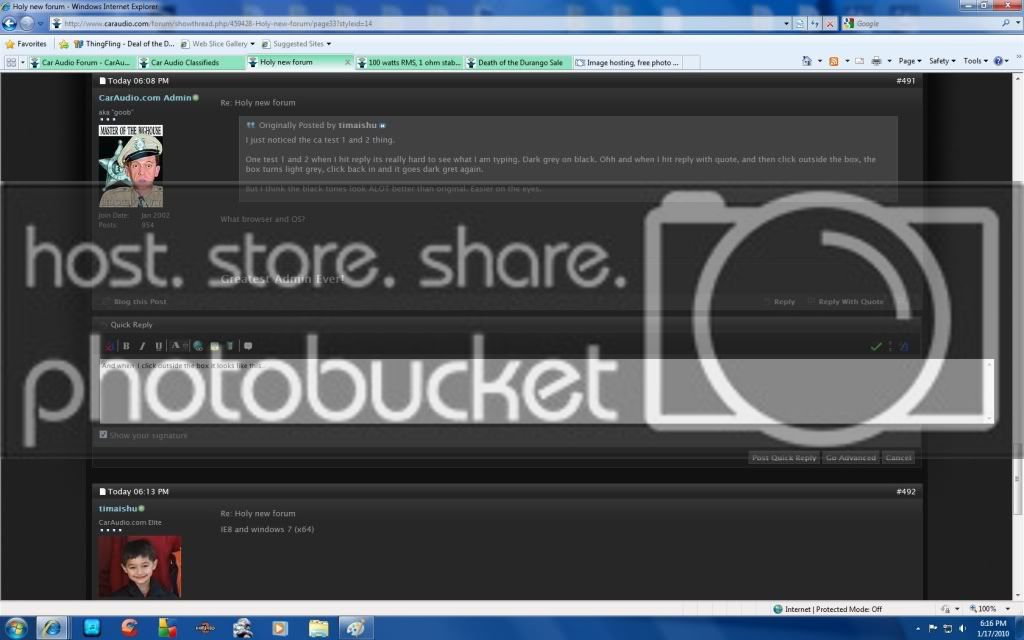This screenshot has height=640, width=1024.
Task: Click the search magnifier icon
Action: click(x=1006, y=23)
